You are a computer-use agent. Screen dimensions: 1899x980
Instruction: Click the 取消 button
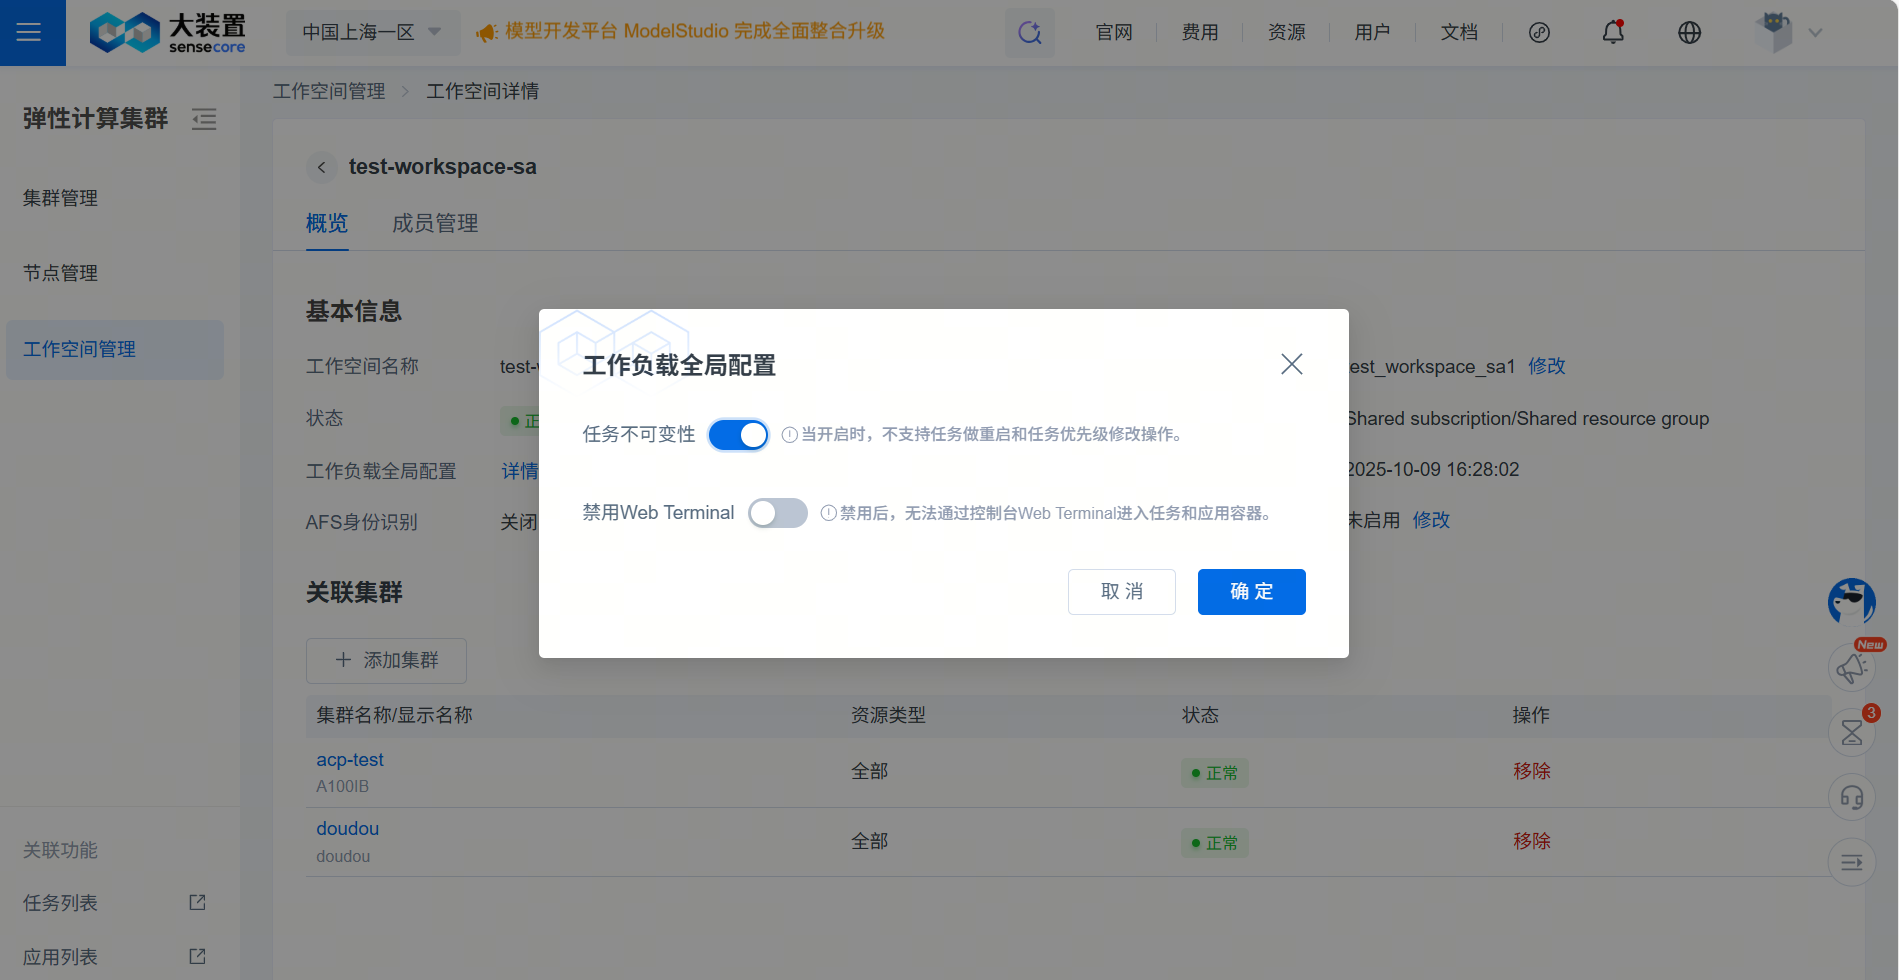(x=1121, y=592)
